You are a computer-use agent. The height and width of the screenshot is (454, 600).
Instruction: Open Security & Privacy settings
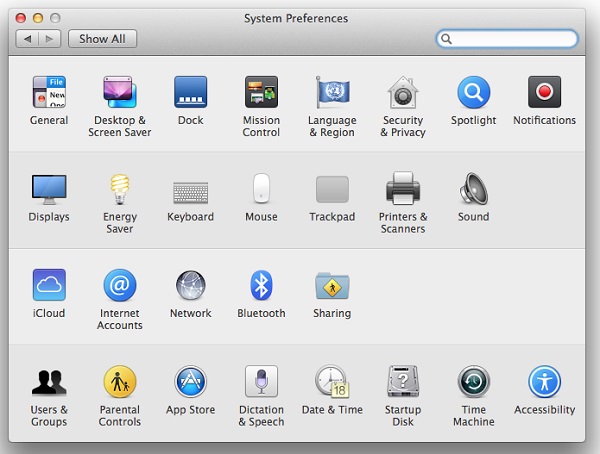(x=403, y=93)
